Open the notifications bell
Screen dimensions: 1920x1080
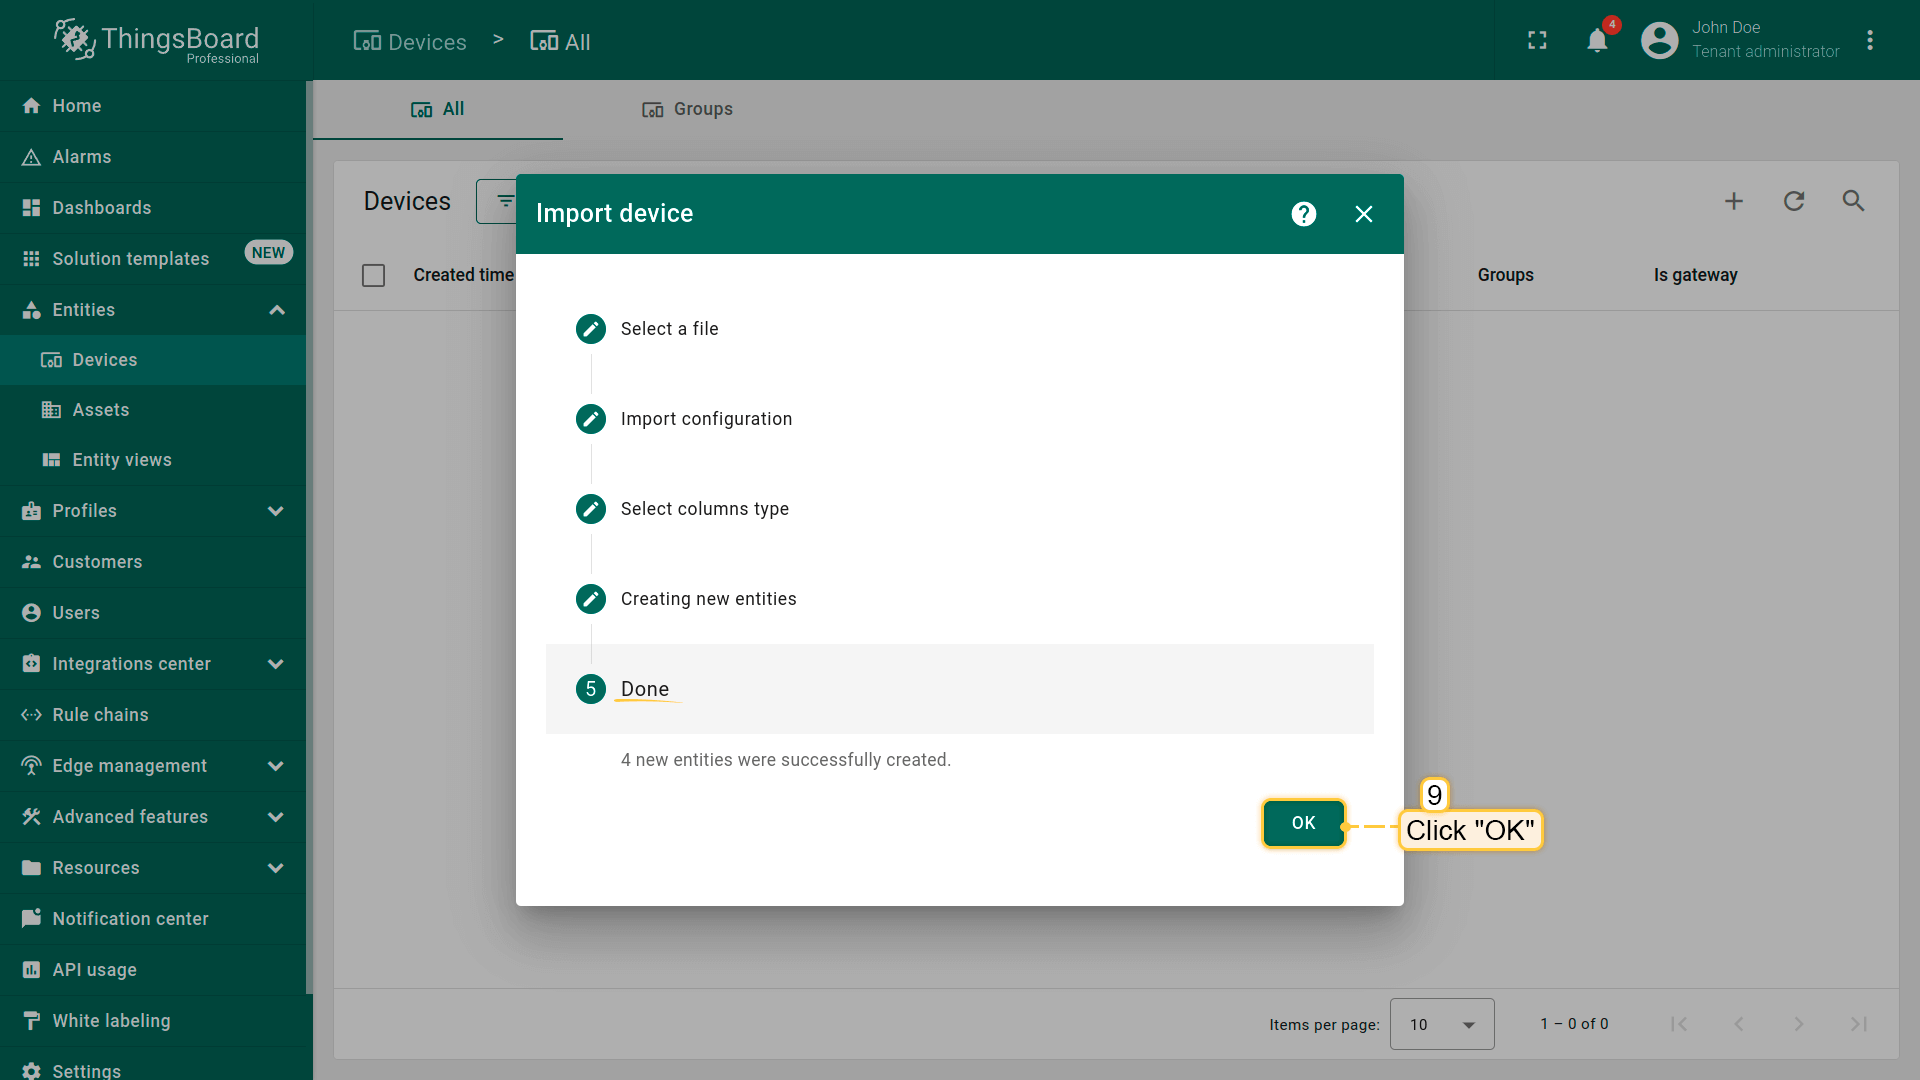coord(1597,41)
